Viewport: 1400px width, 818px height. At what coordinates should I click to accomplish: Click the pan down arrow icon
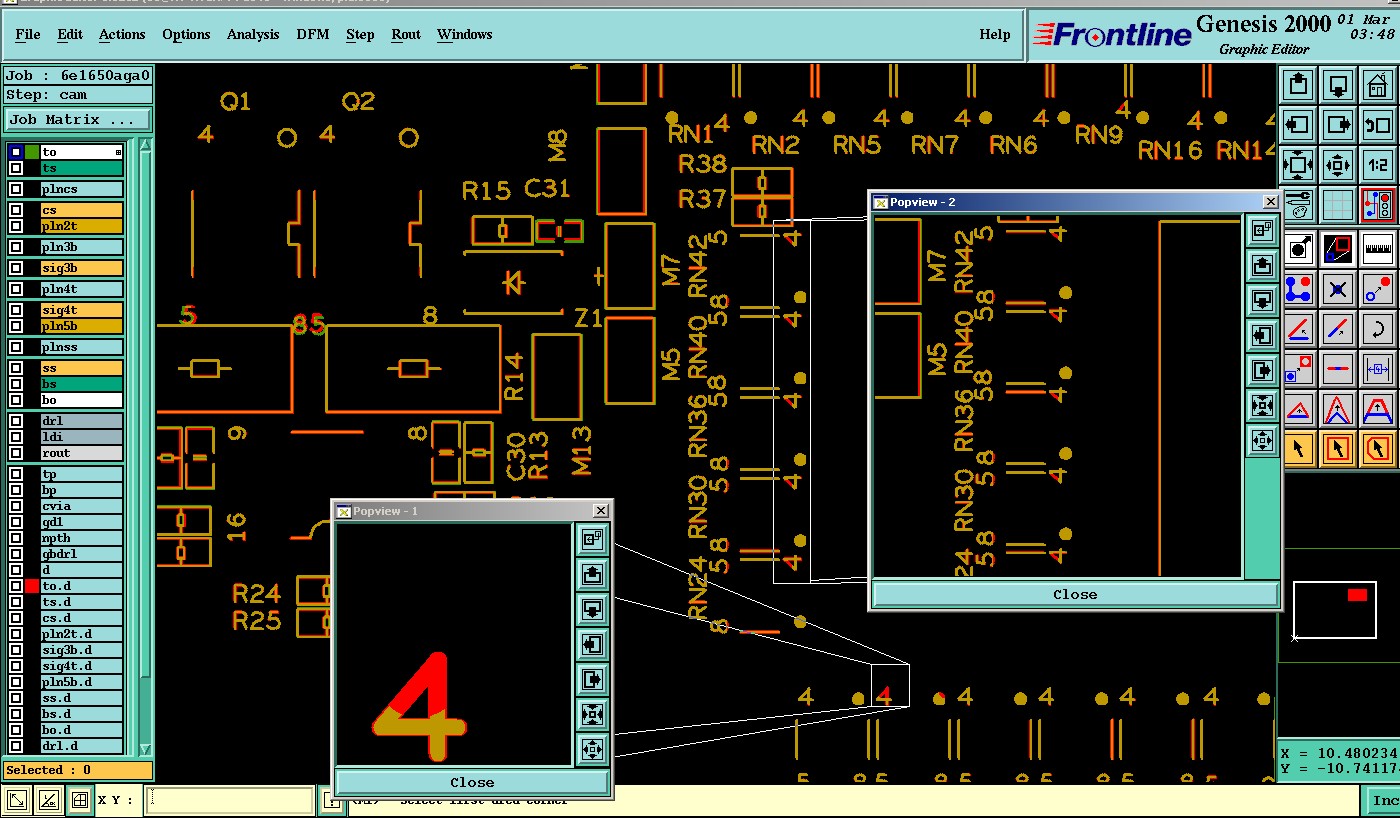click(x=1338, y=85)
